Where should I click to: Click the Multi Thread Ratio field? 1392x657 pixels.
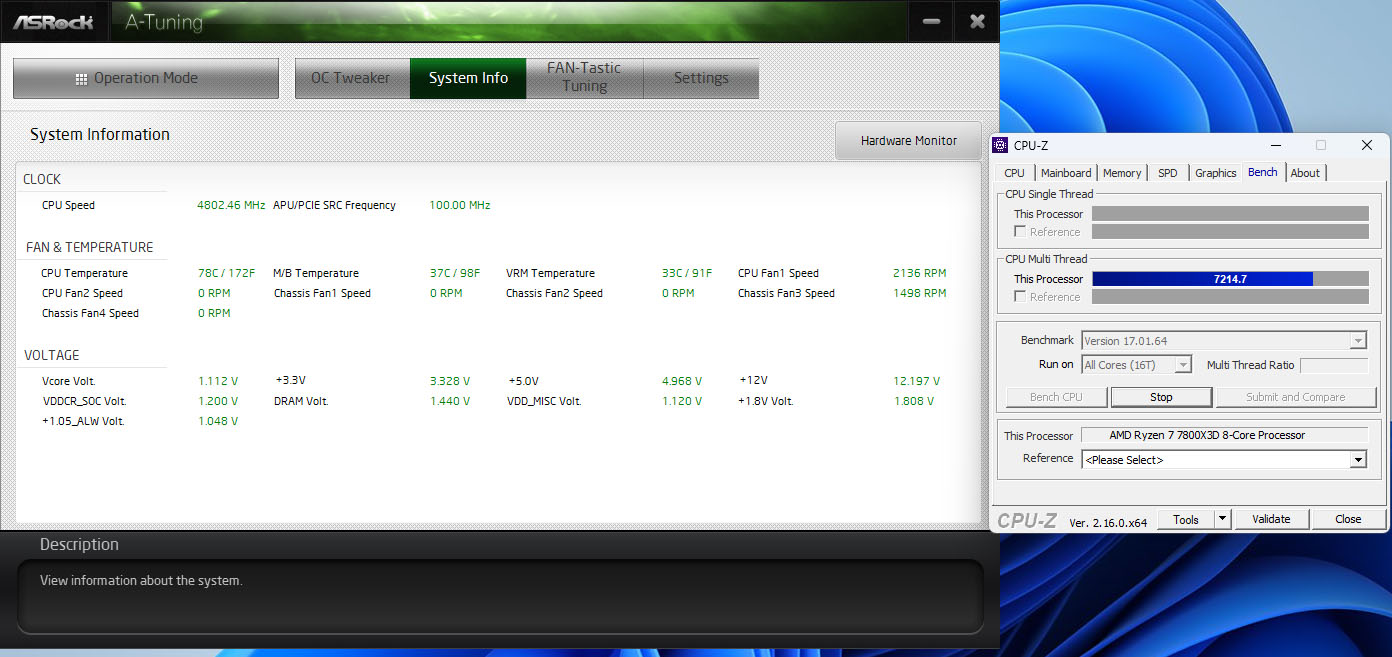pos(1334,365)
